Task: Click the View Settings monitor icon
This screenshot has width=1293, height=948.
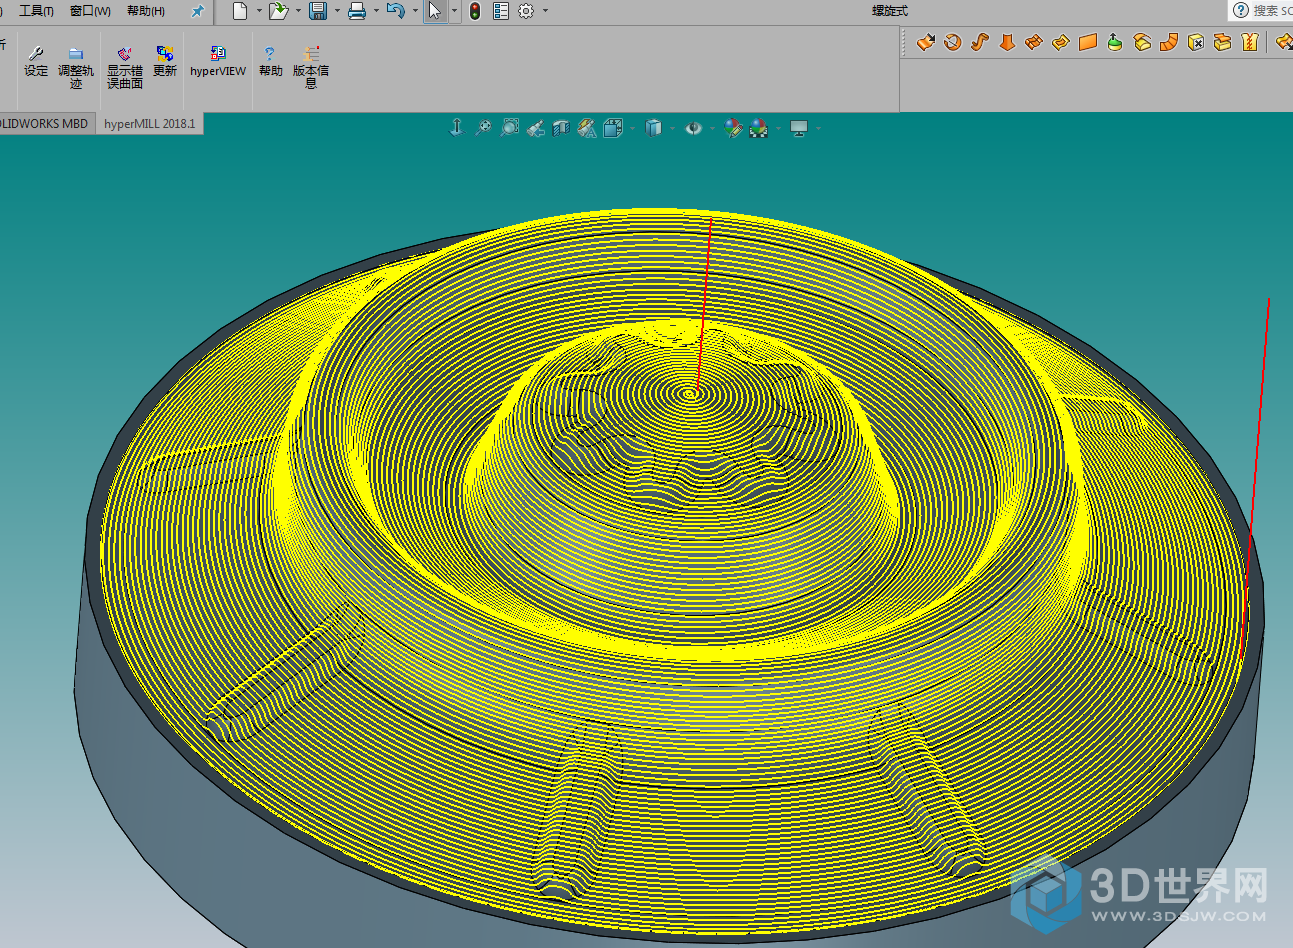Action: tap(799, 128)
